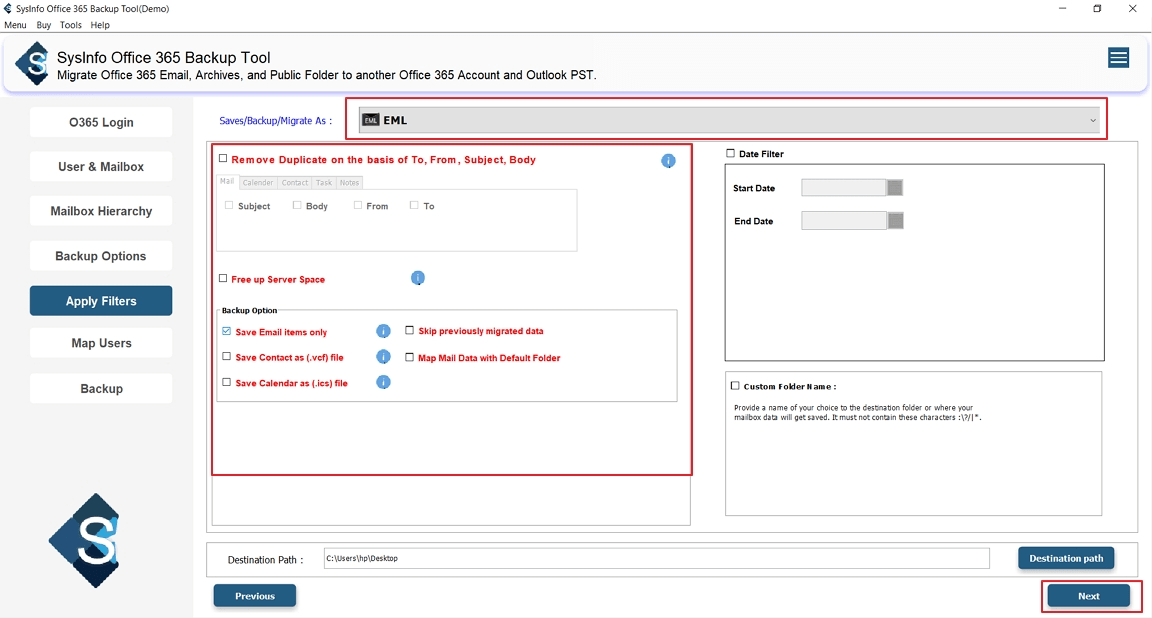1152x618 pixels.
Task: Check the From duplicate criterion
Action: (x=358, y=206)
